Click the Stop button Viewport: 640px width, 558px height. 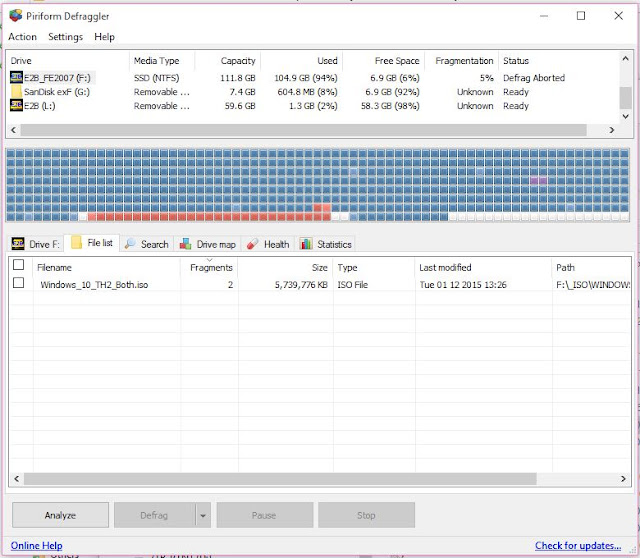pos(366,515)
